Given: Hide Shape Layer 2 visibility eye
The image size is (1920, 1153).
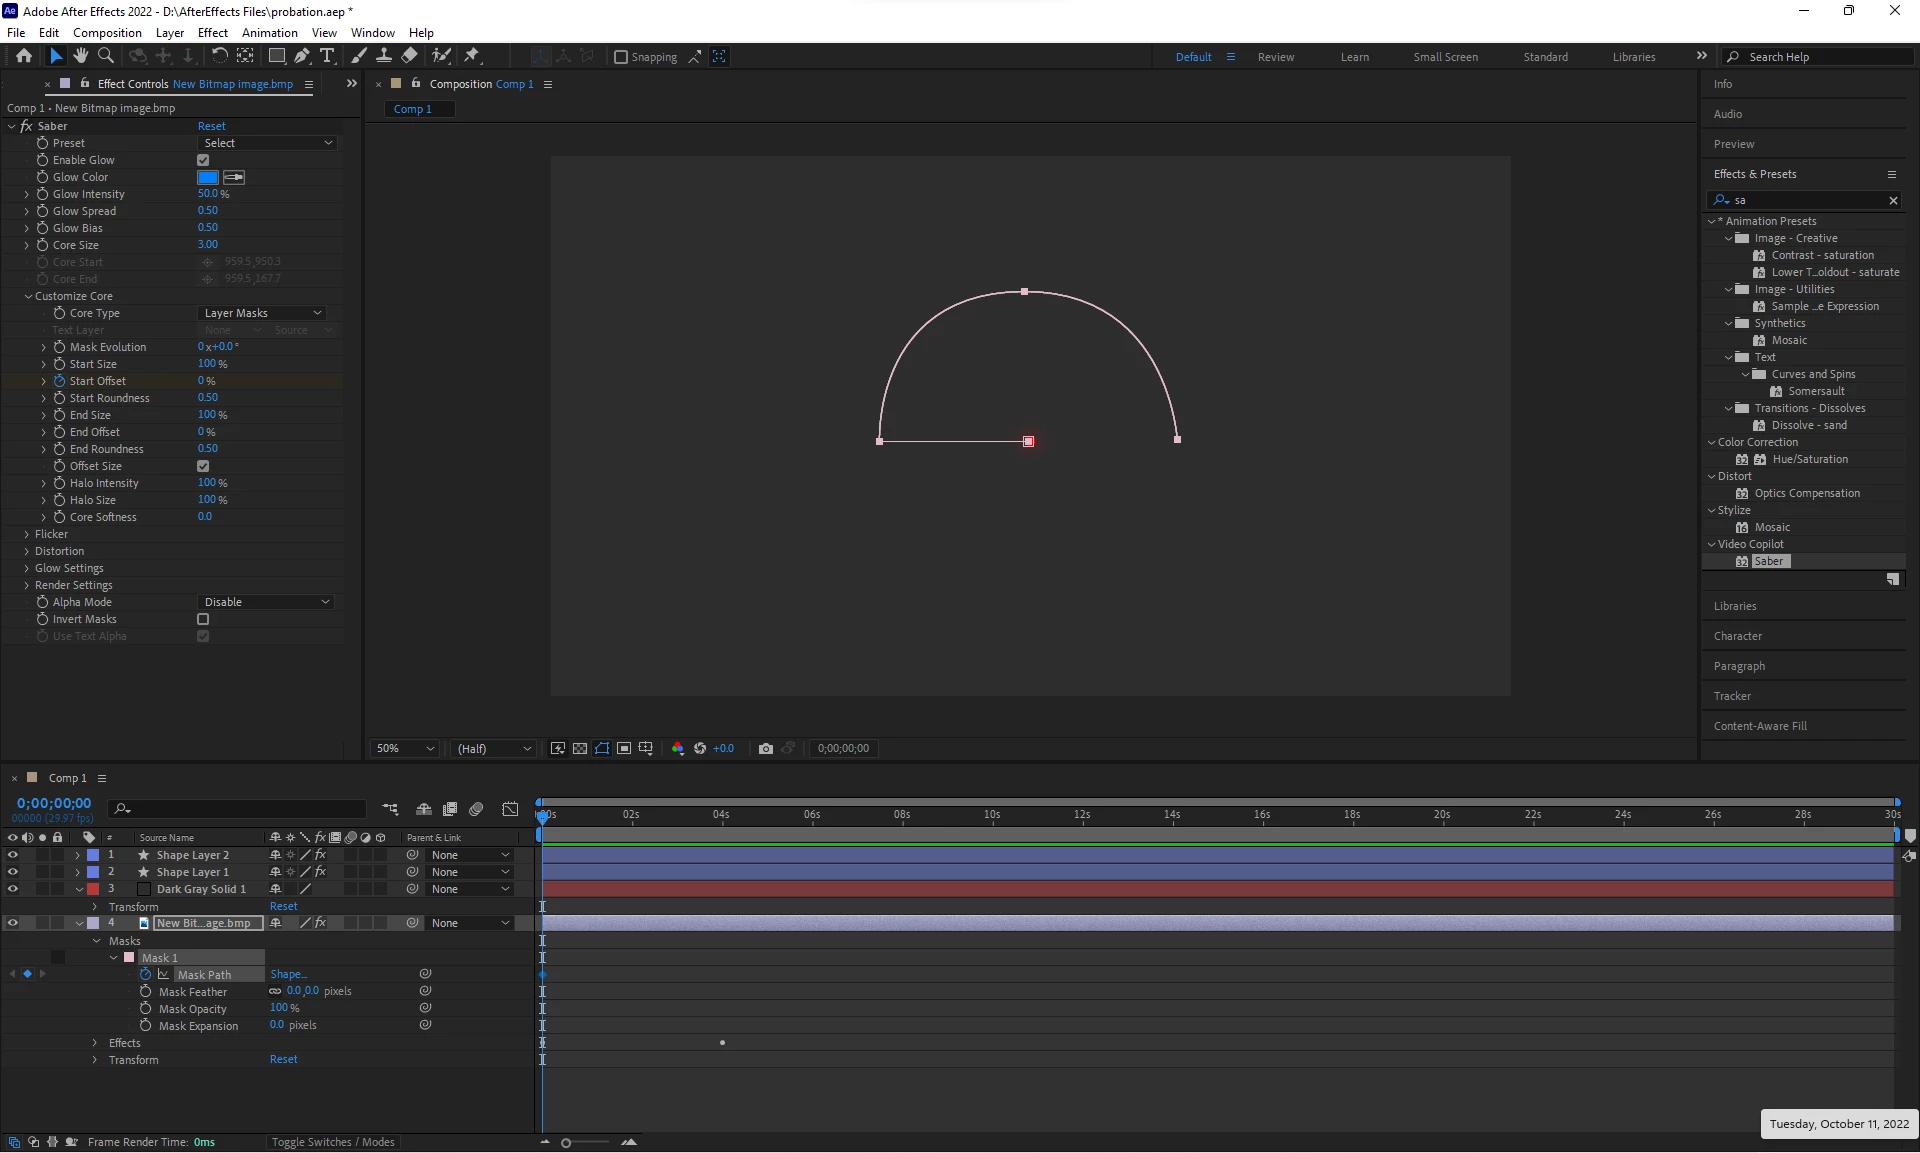Looking at the screenshot, I should [12, 855].
